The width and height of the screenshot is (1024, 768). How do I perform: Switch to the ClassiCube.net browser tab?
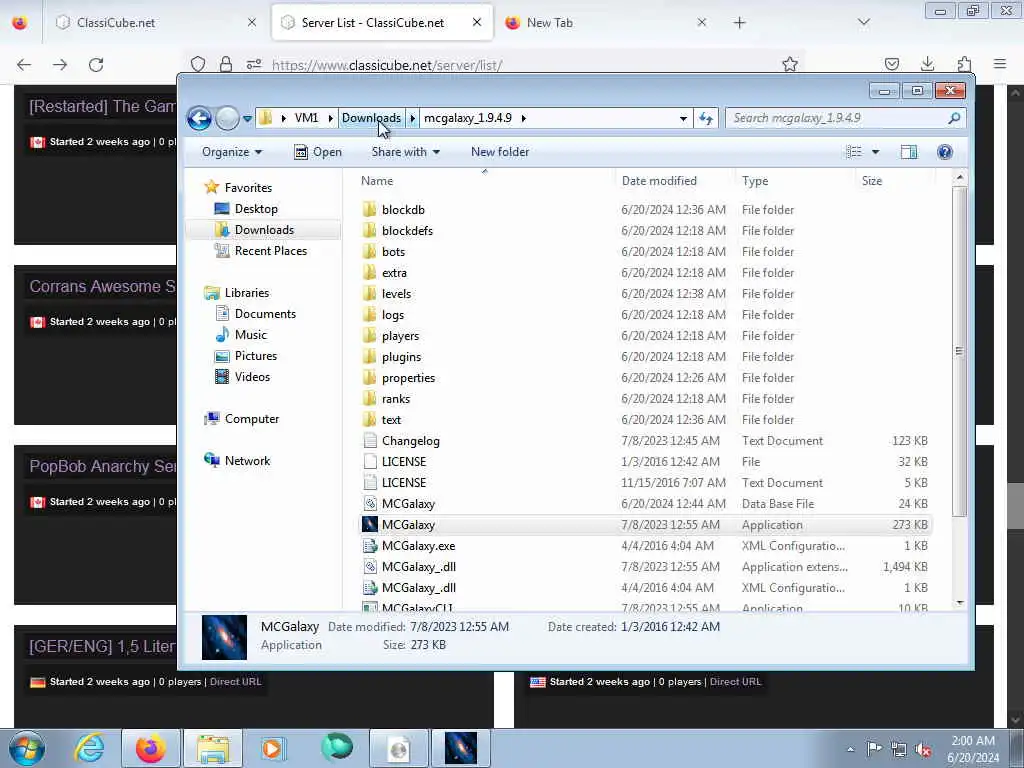point(155,23)
